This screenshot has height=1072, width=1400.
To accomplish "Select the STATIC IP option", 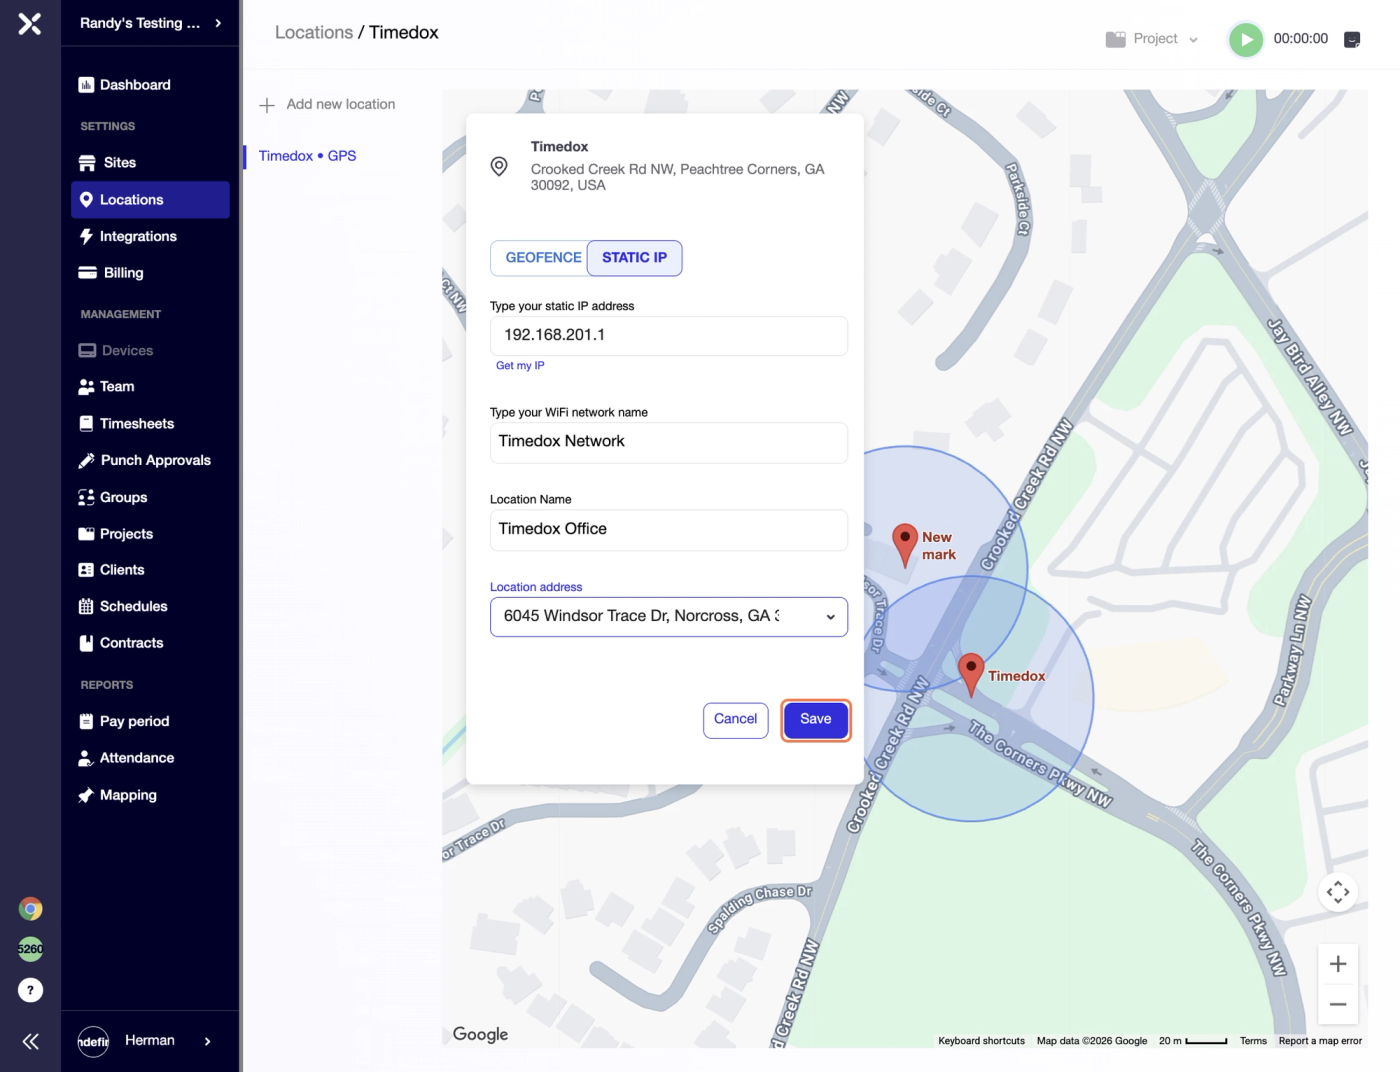I will tap(634, 258).
